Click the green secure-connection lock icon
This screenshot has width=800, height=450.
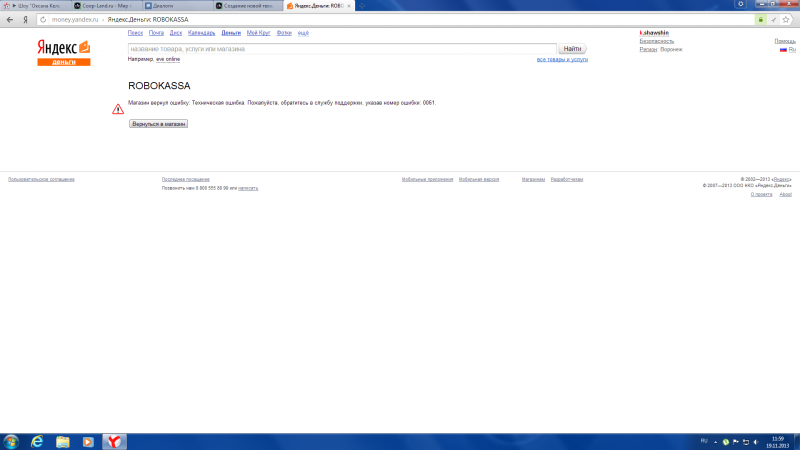coord(760,20)
